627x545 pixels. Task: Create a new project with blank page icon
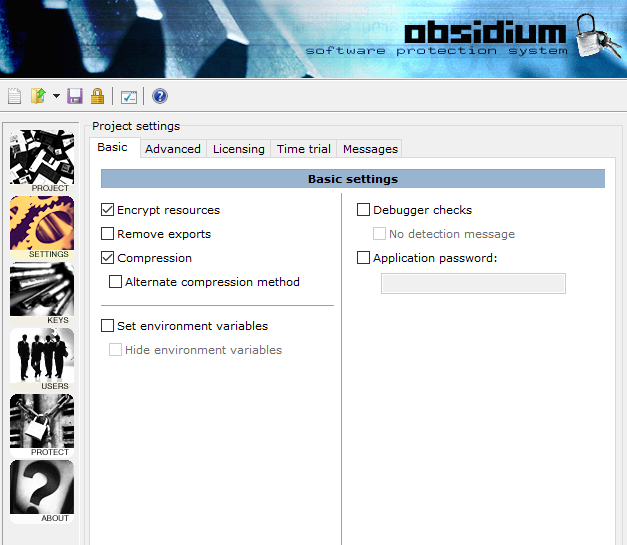pos(14,96)
